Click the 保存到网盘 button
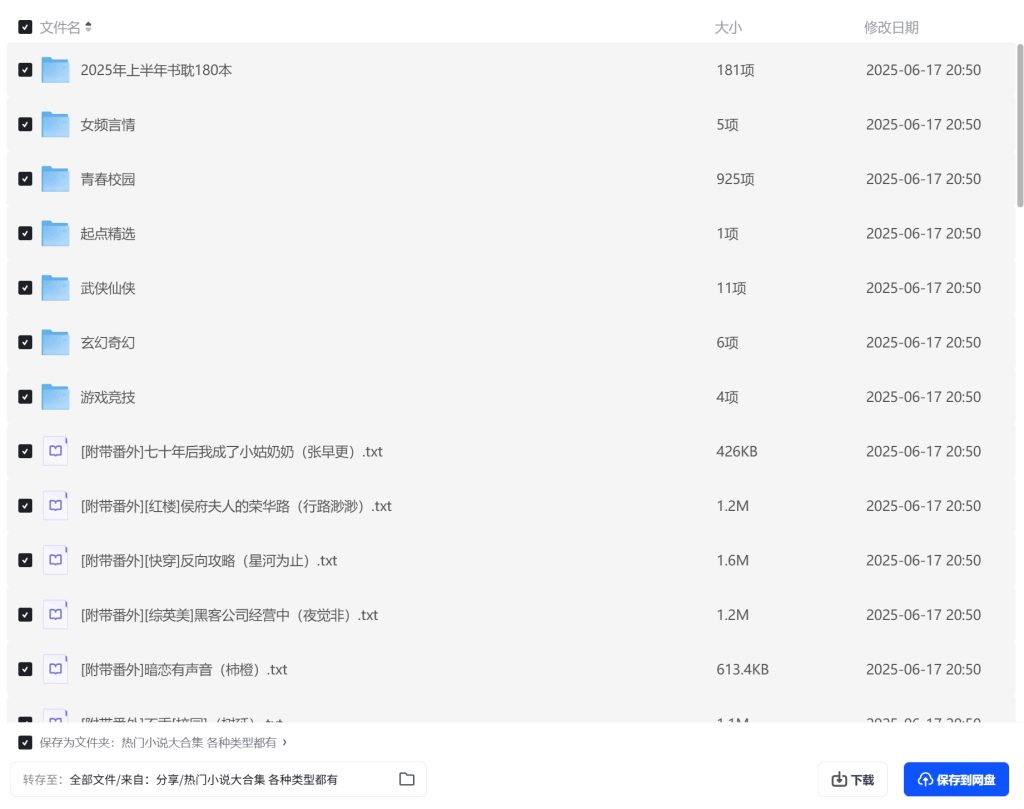Screen dimensions: 1024x809 click(x=956, y=780)
